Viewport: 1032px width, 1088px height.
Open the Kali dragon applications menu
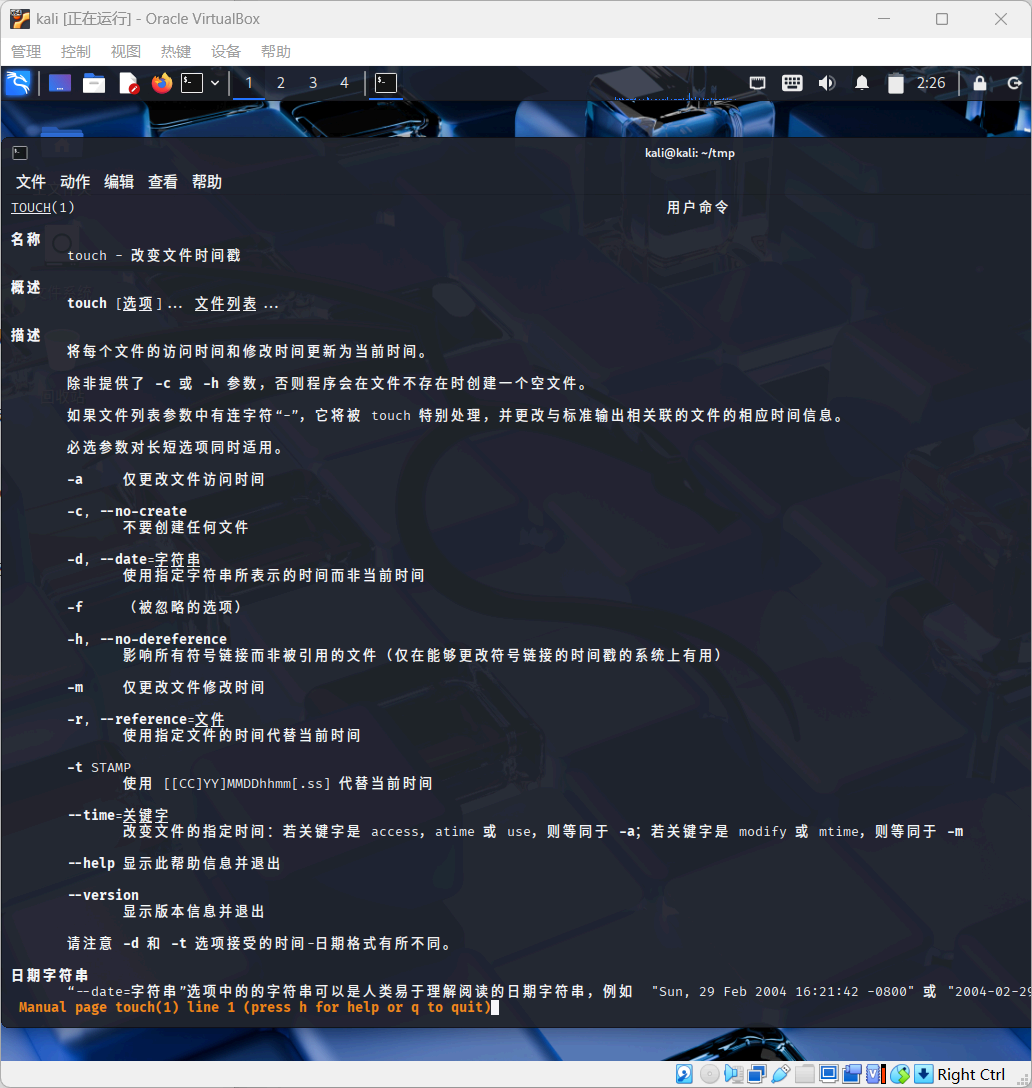tap(18, 83)
